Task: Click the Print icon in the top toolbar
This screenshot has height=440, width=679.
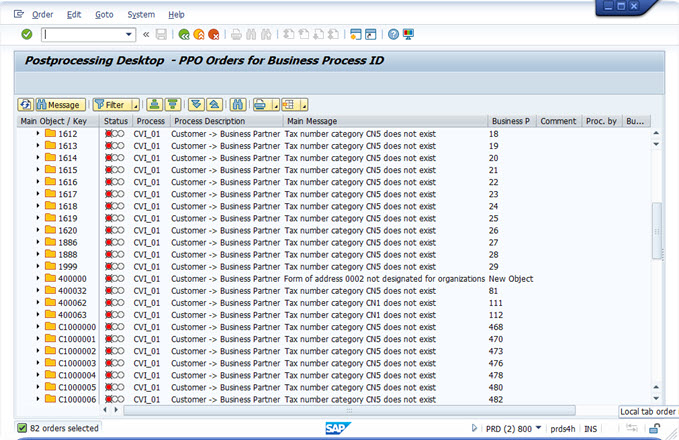Action: pyautogui.click(x=236, y=35)
